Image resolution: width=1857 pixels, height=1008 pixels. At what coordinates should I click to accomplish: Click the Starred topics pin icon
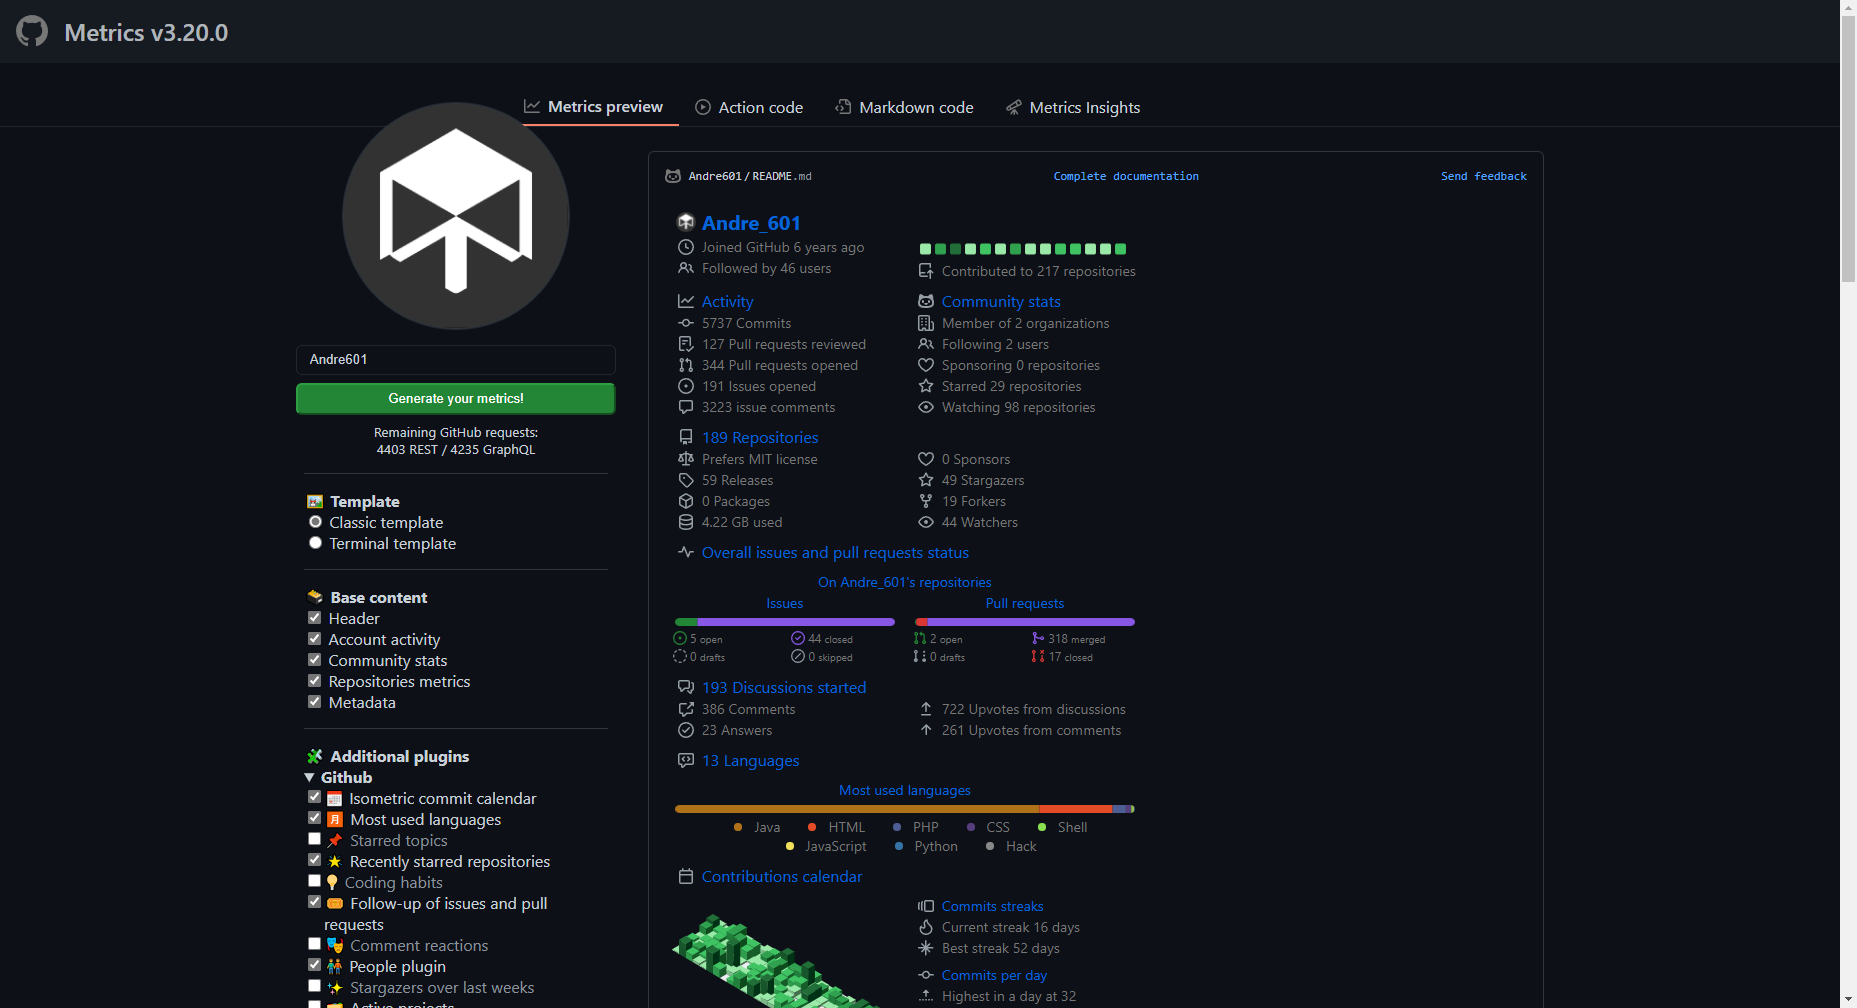coord(335,841)
